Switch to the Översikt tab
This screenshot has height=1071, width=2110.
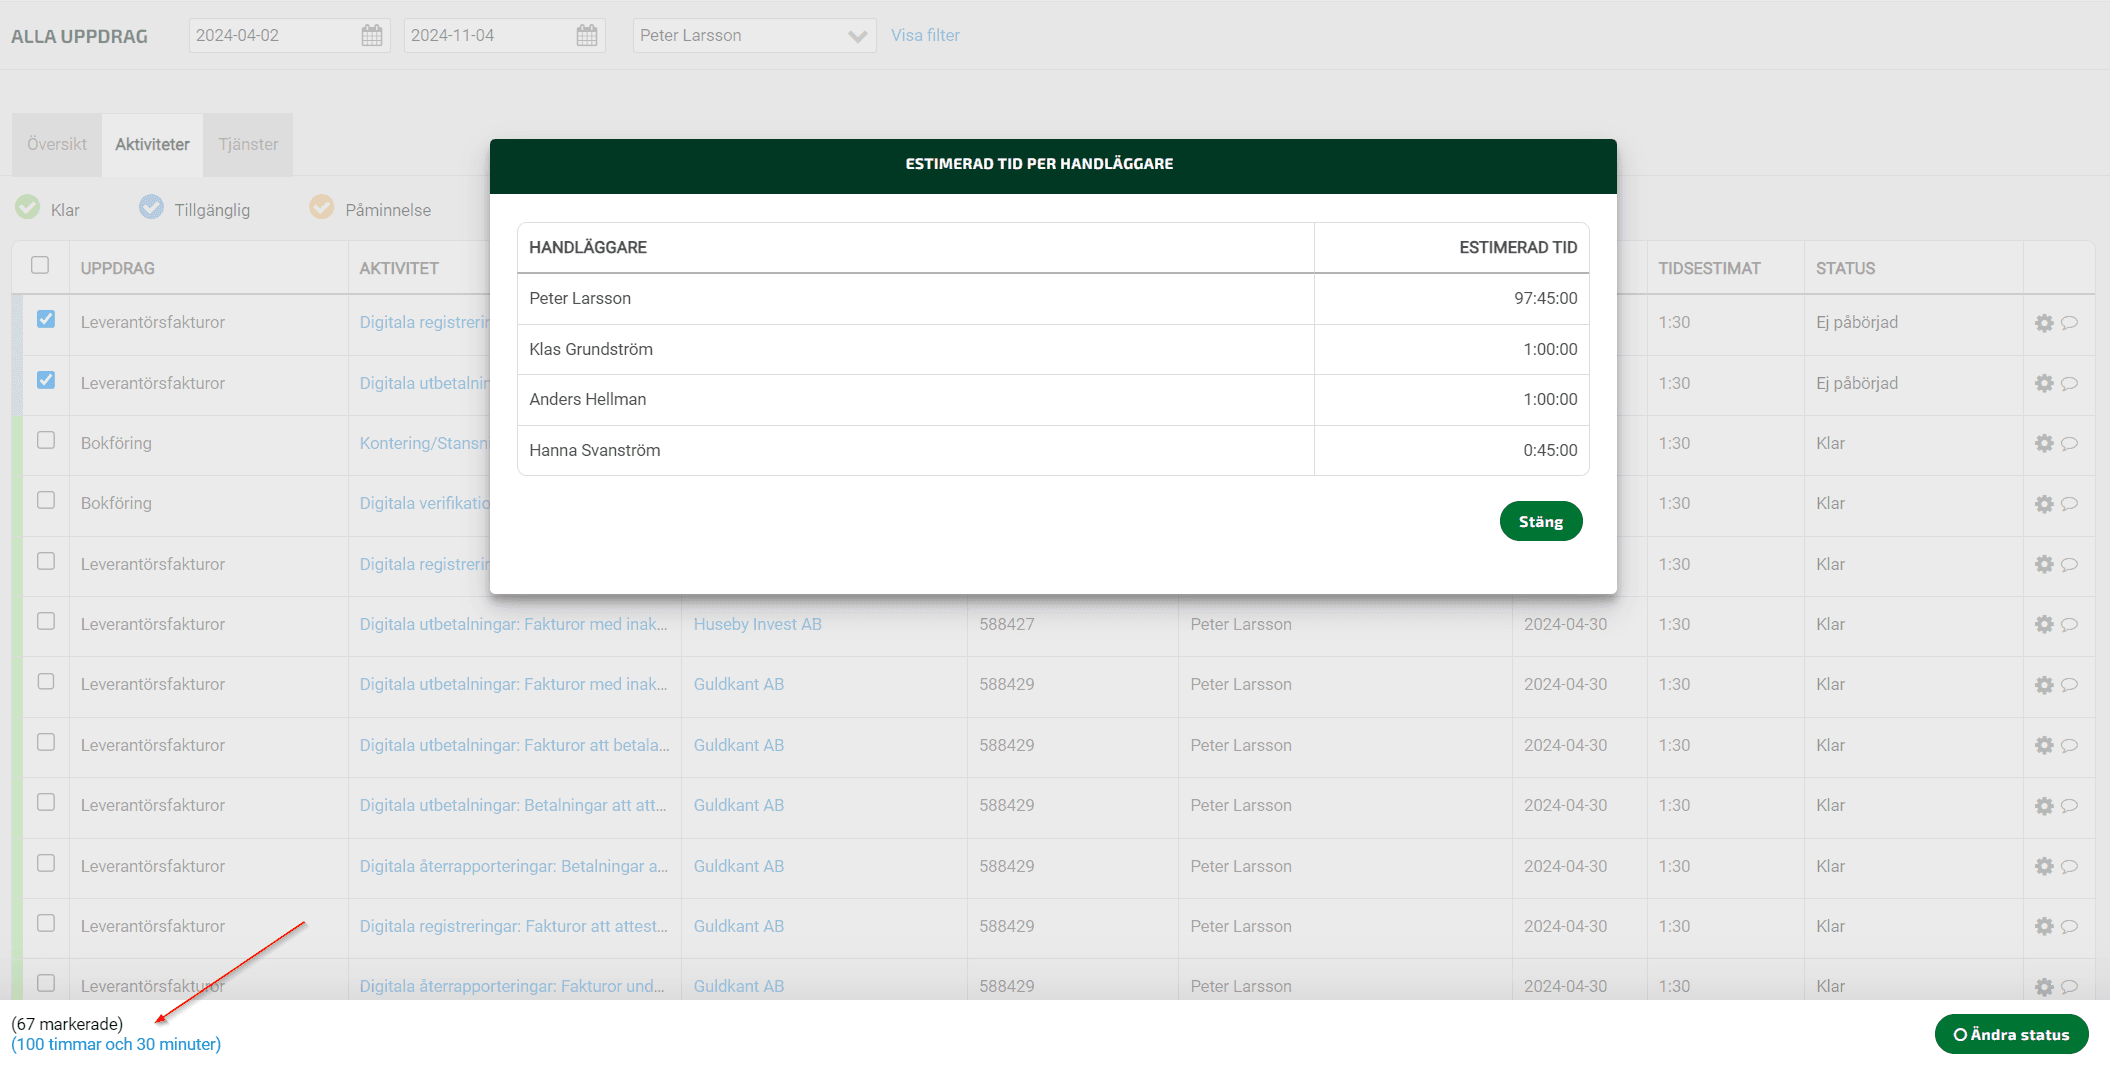tap(57, 145)
